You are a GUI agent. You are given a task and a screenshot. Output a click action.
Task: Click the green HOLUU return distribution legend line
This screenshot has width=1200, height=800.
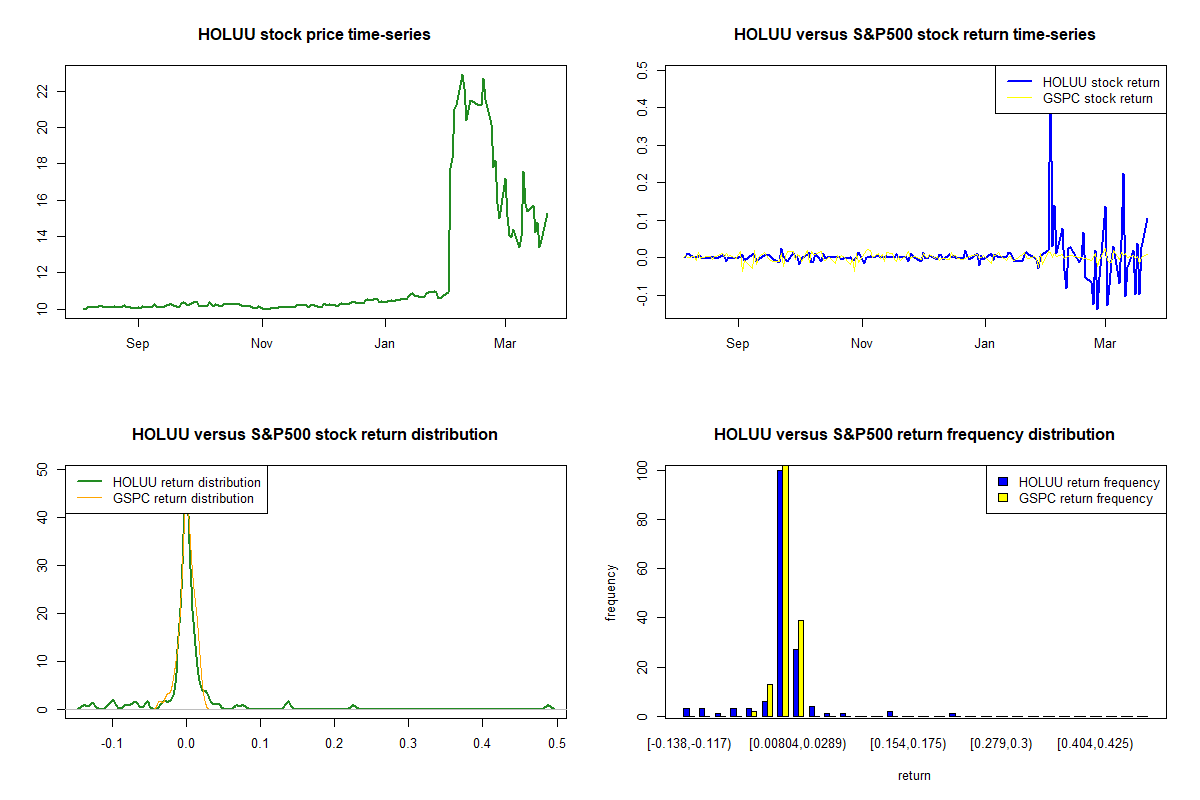tap(90, 482)
